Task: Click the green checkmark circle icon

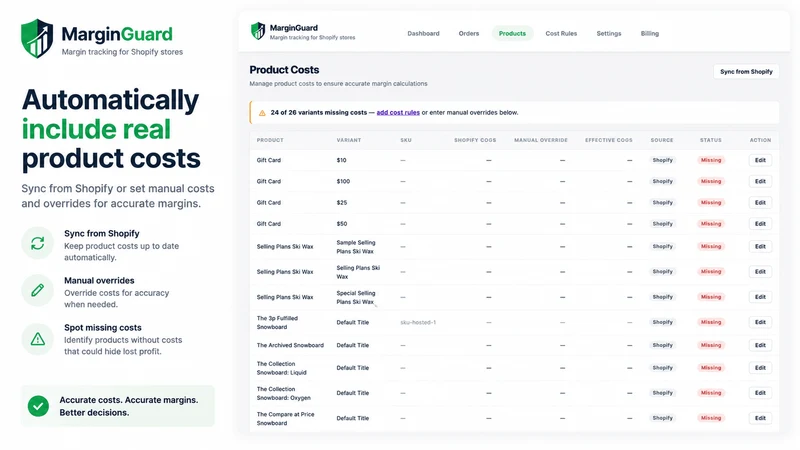Action: (38, 406)
